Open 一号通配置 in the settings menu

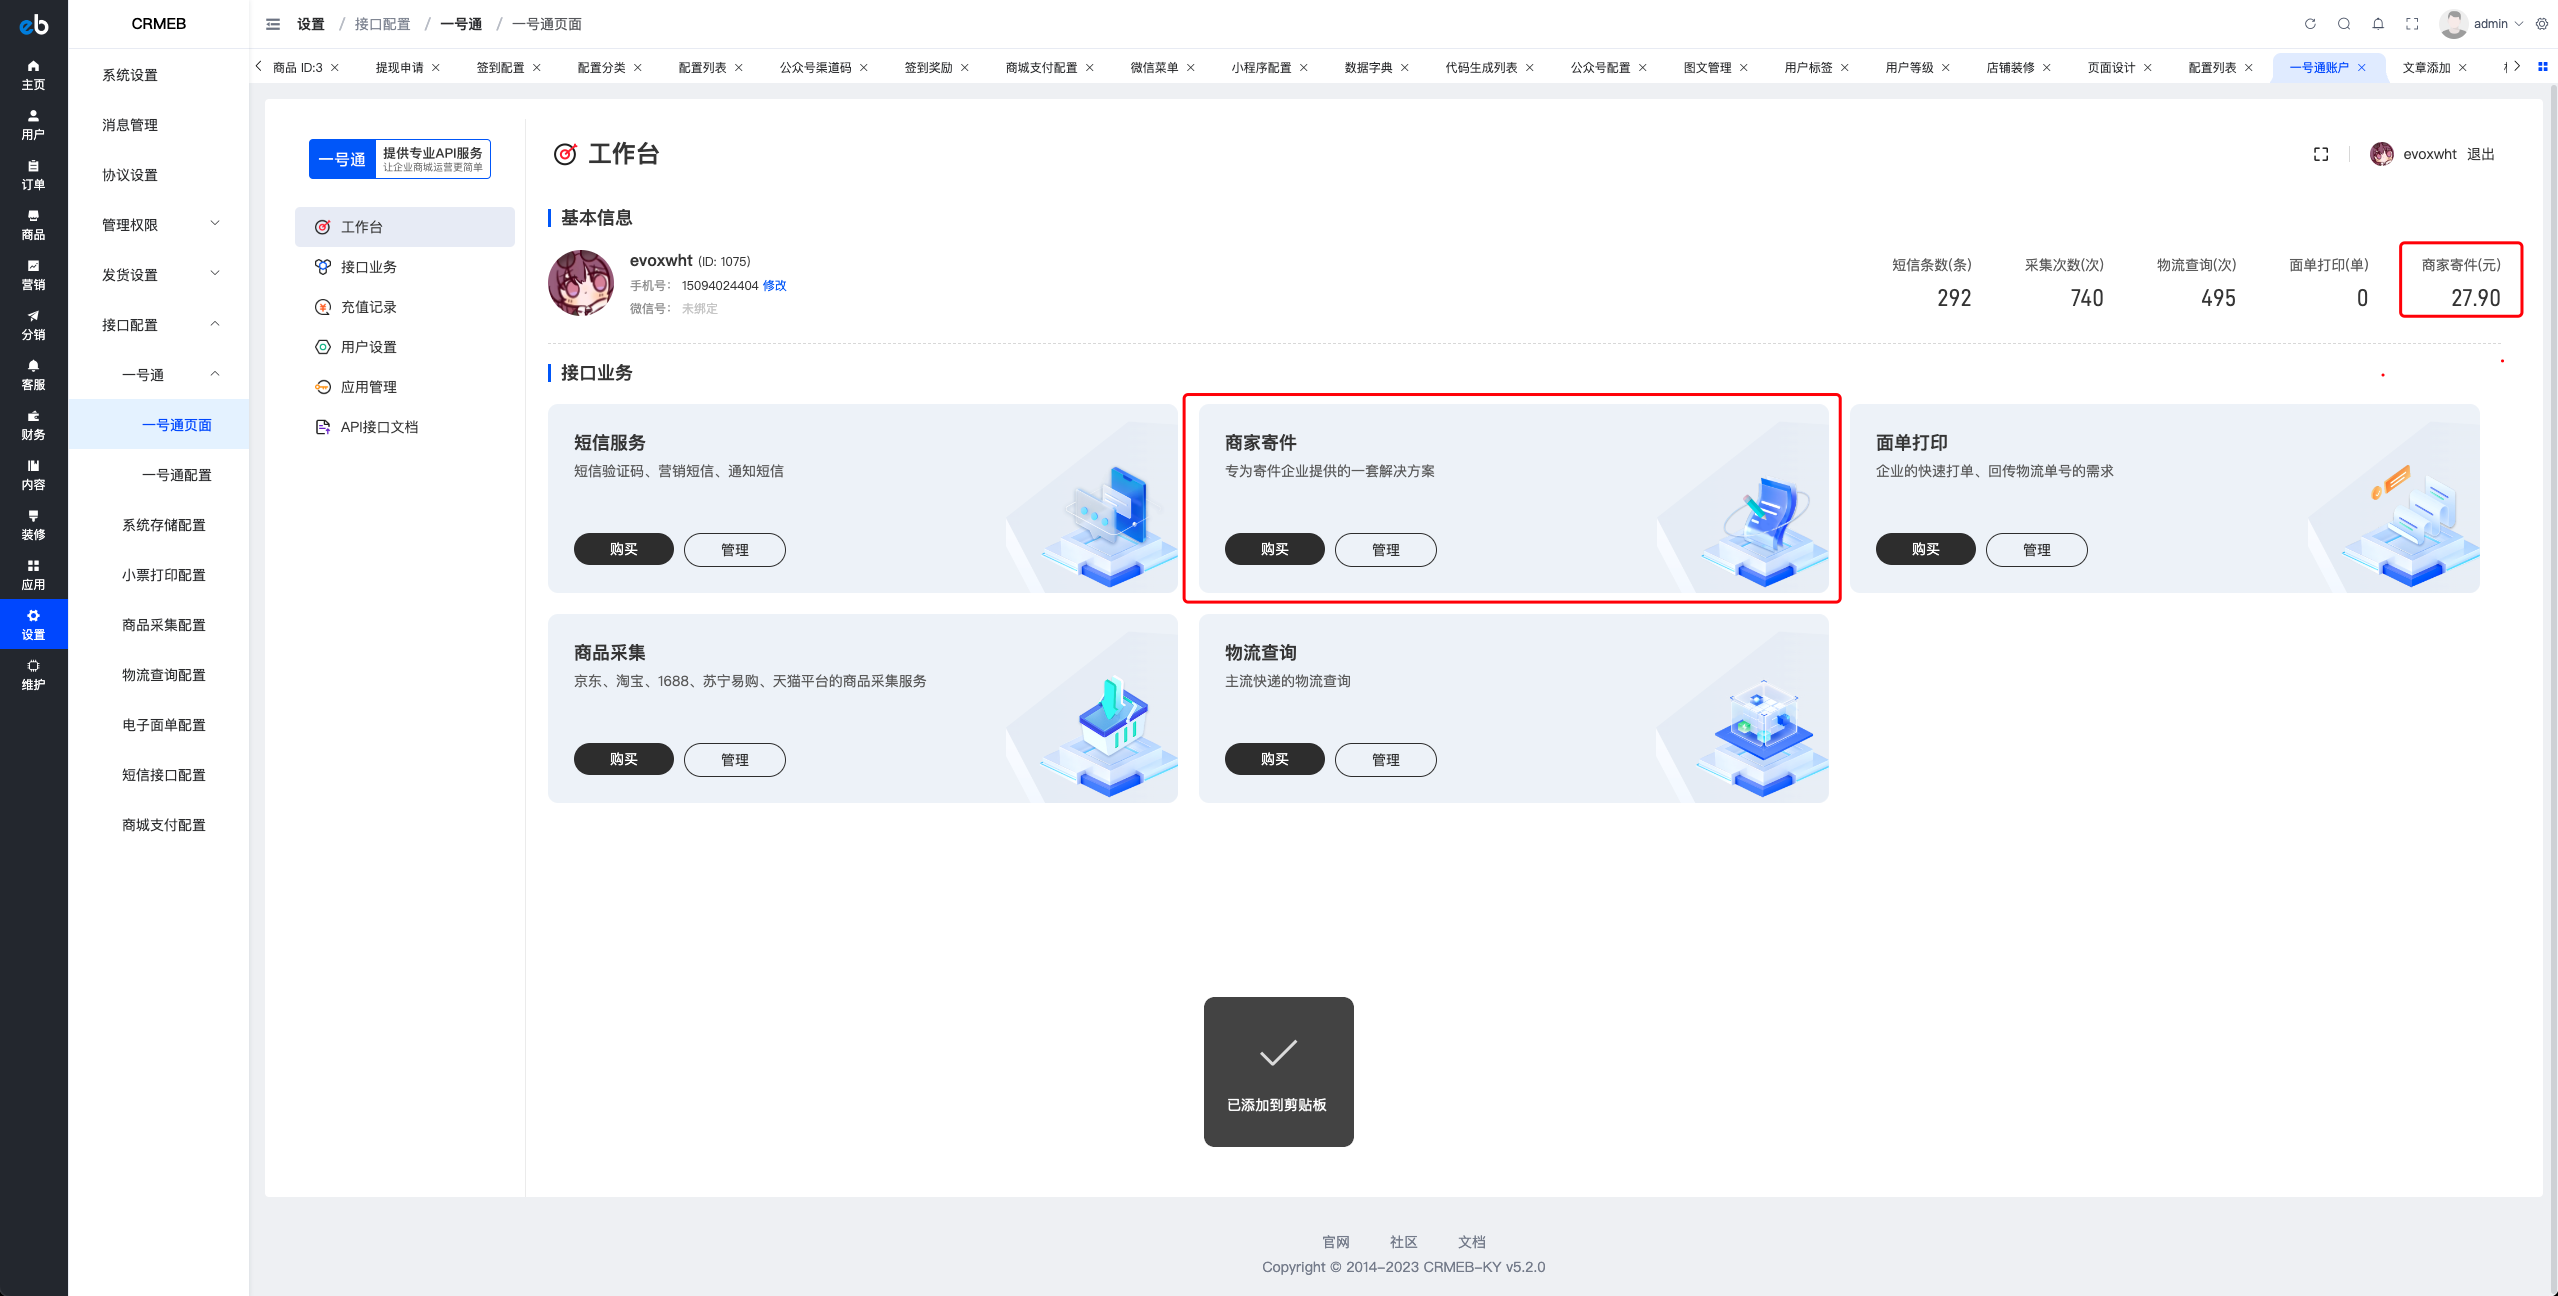pyautogui.click(x=160, y=475)
